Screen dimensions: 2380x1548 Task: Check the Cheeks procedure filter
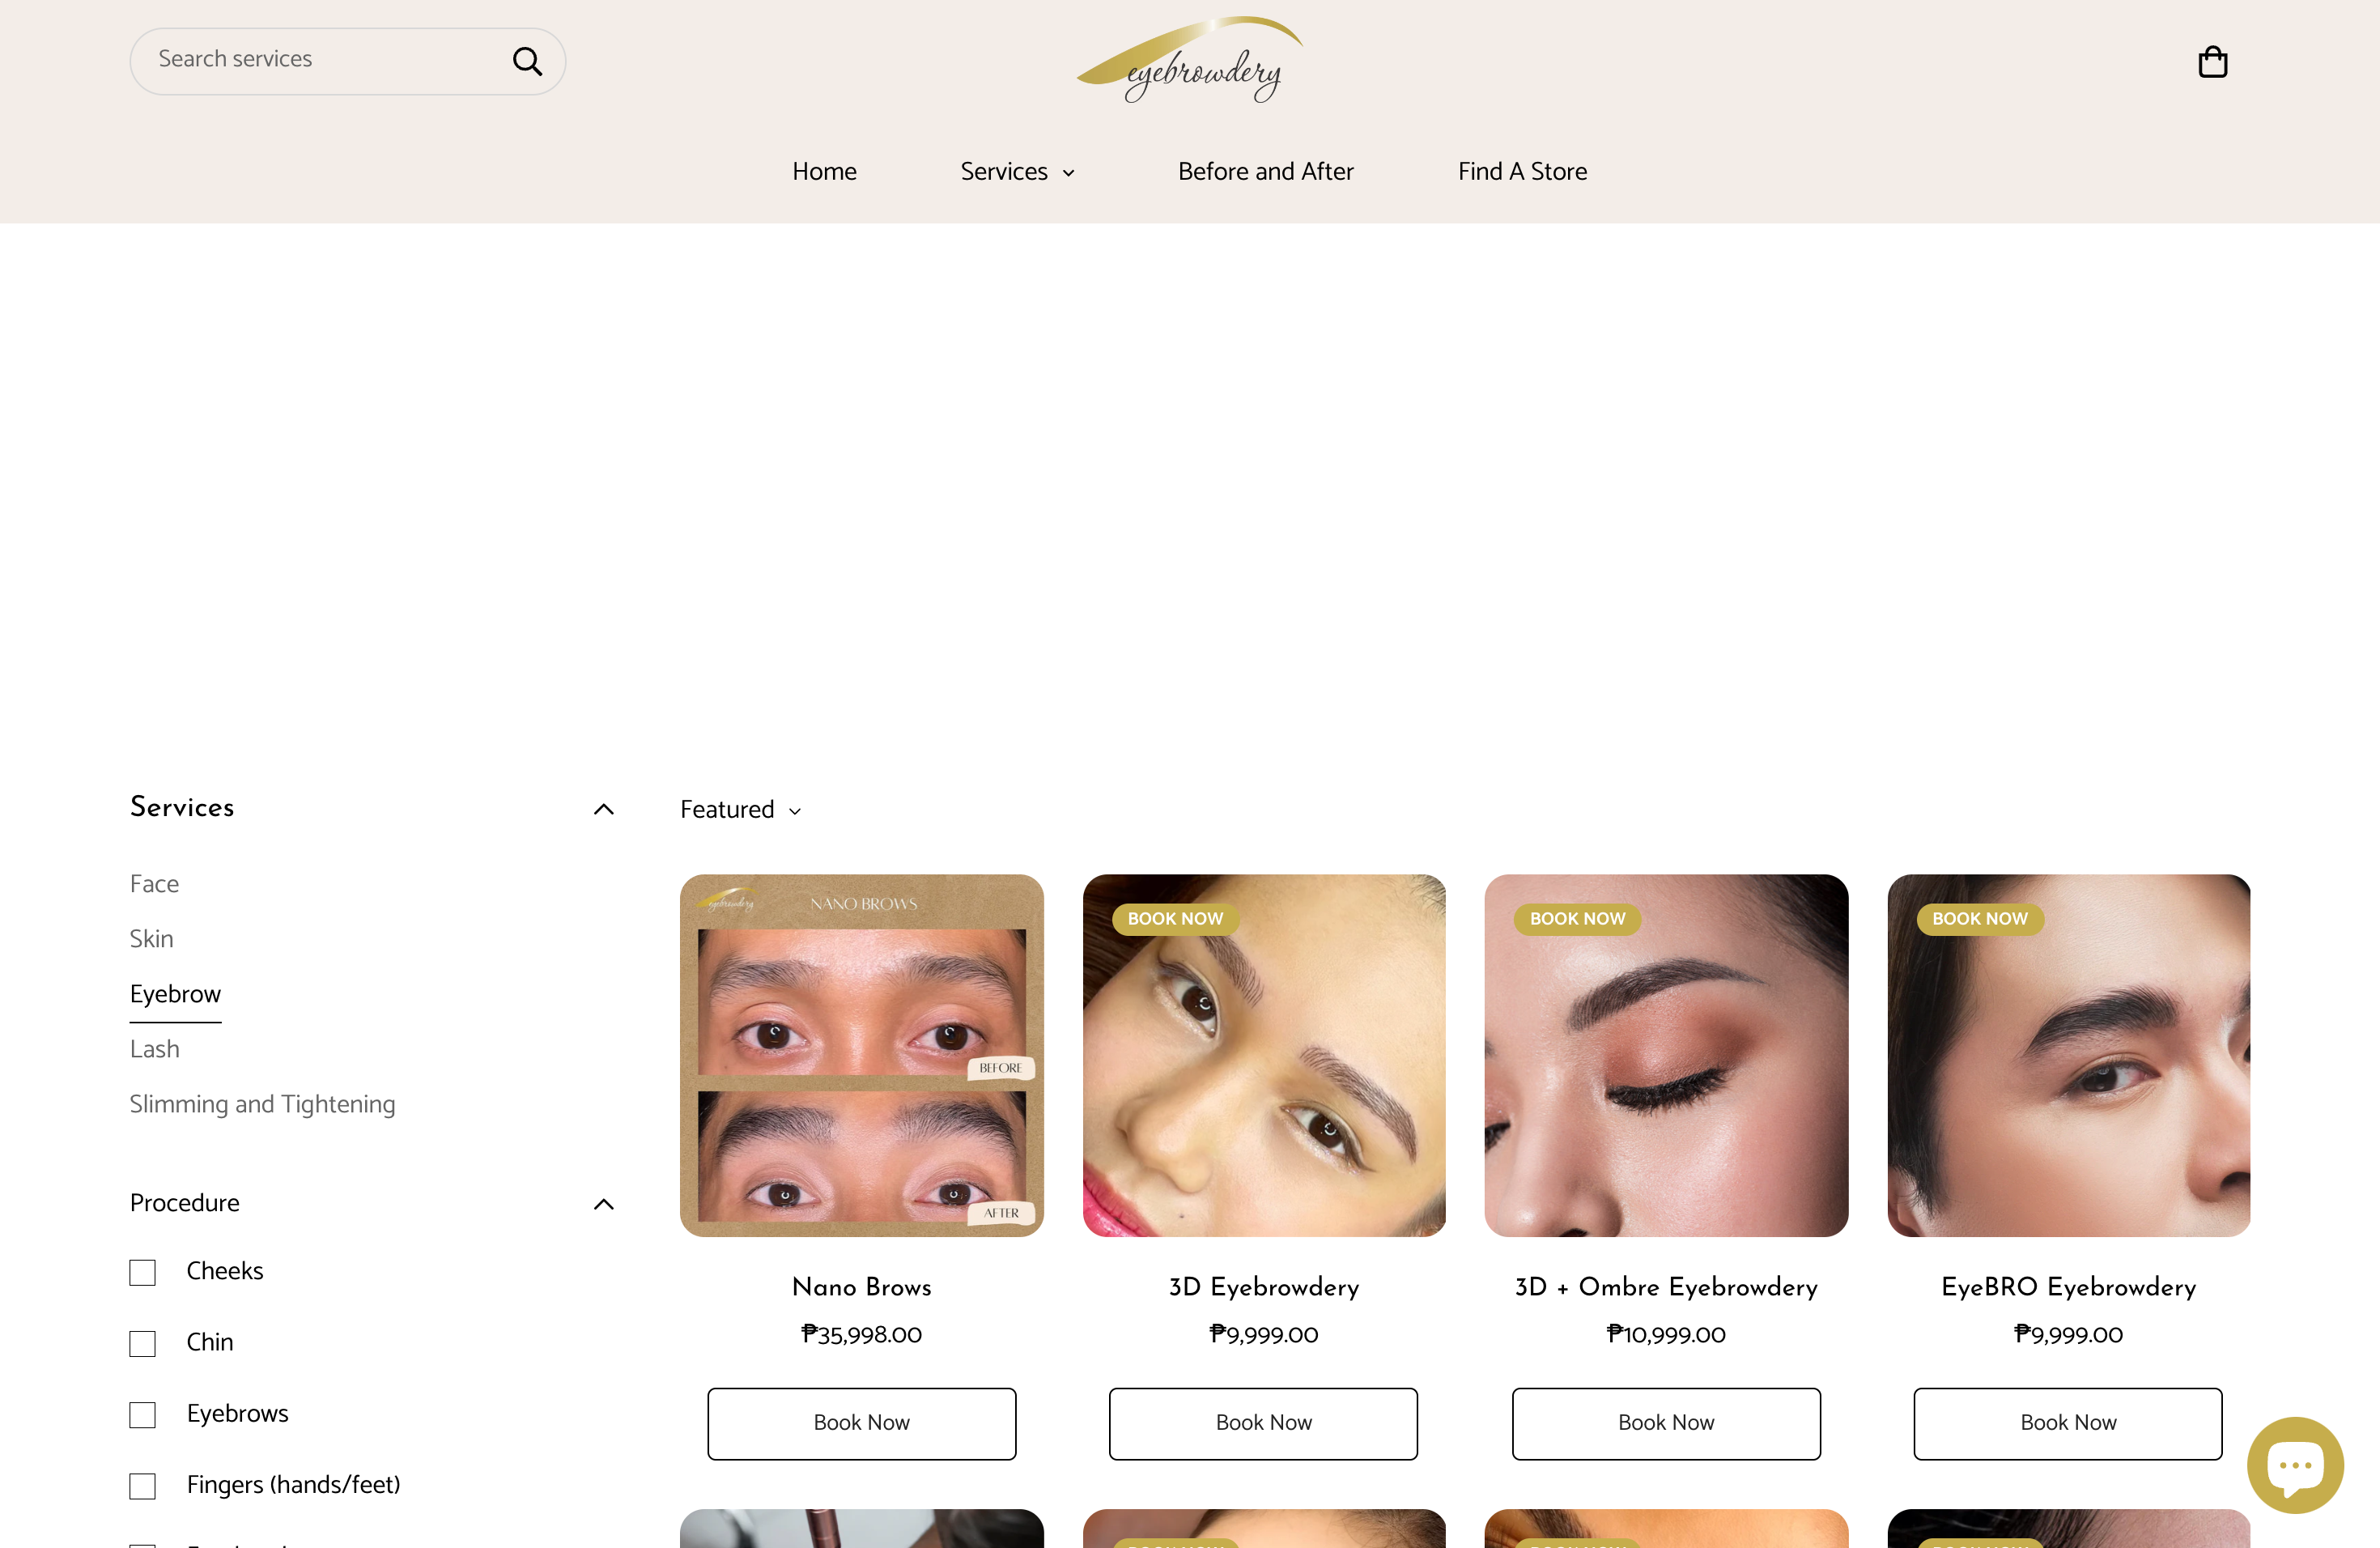tap(142, 1272)
